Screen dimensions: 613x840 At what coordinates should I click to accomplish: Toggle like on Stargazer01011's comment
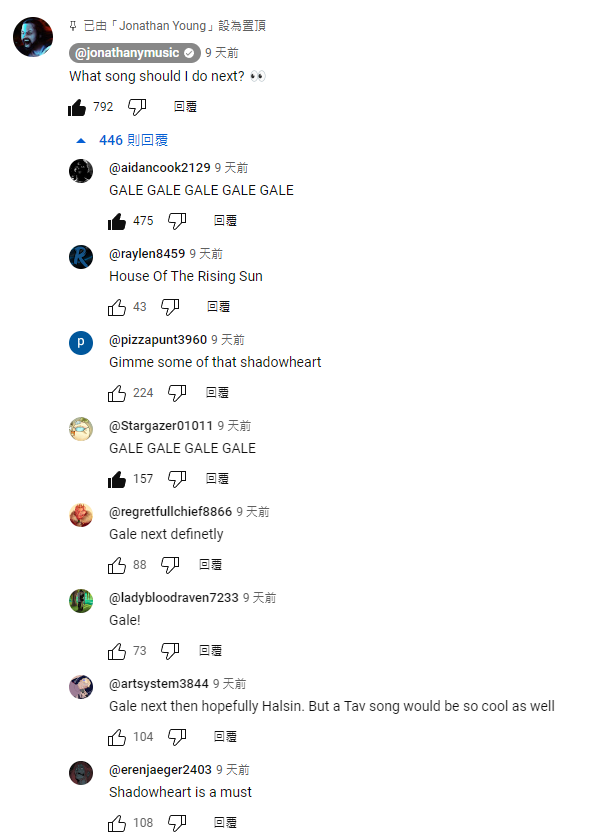click(x=117, y=479)
